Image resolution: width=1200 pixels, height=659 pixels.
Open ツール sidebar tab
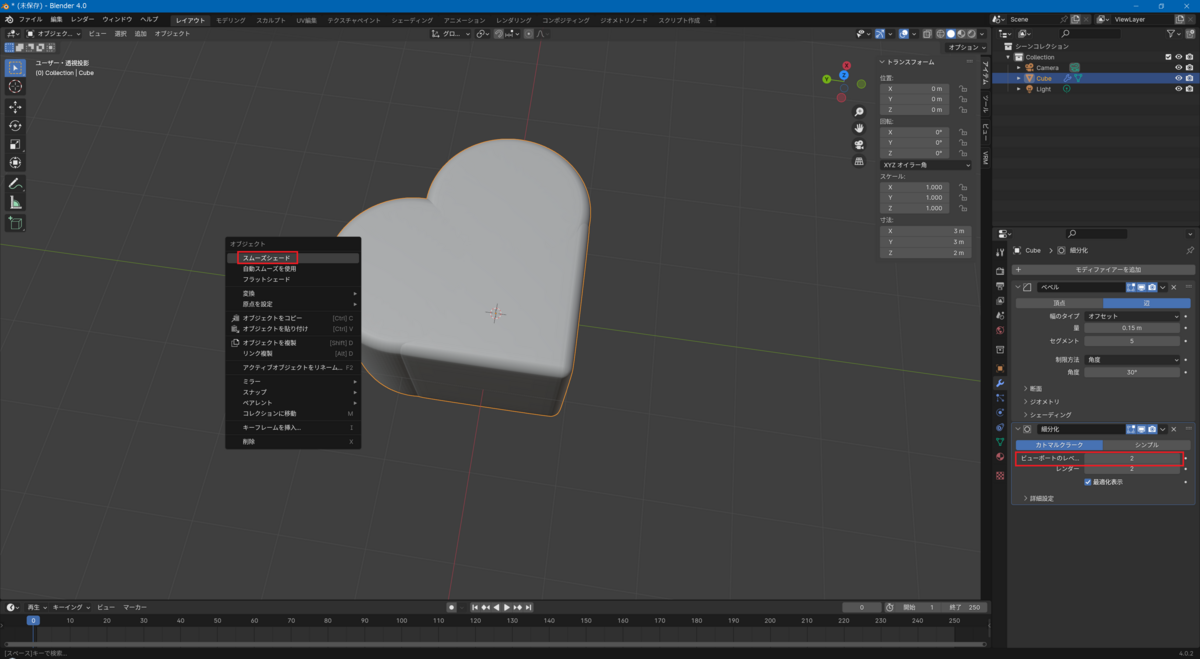(x=985, y=102)
